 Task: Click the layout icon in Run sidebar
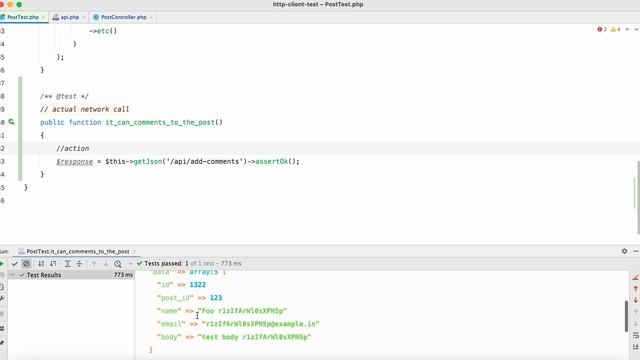[2, 328]
